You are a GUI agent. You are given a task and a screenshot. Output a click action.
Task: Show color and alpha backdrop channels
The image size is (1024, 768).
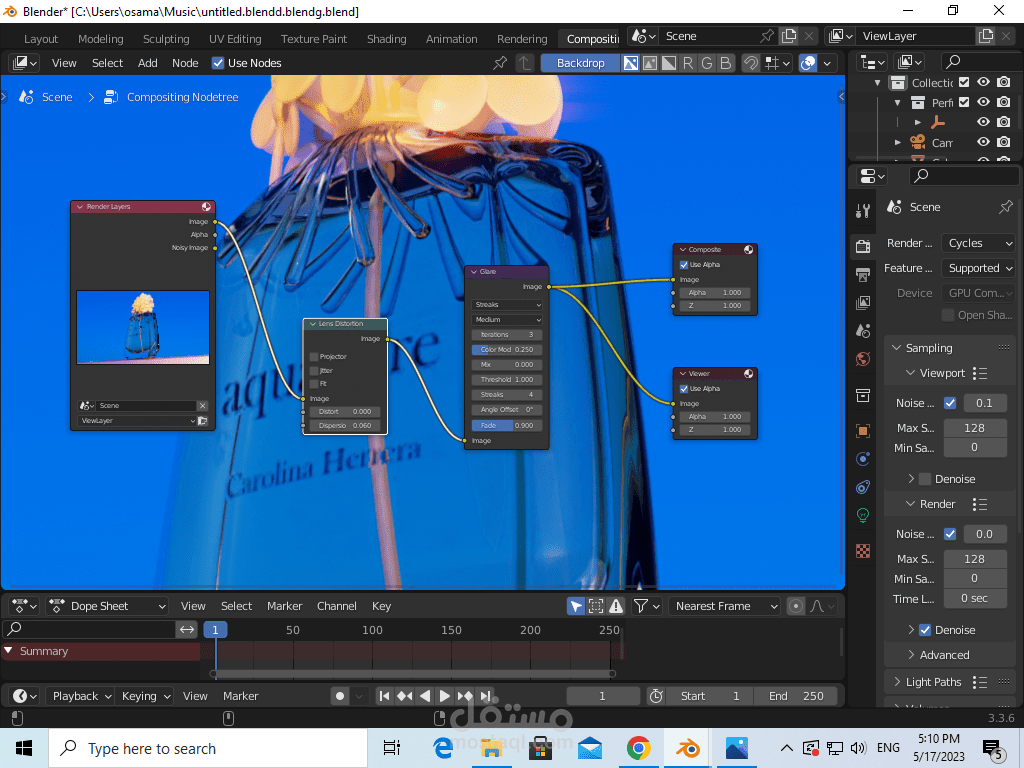[x=631, y=63]
